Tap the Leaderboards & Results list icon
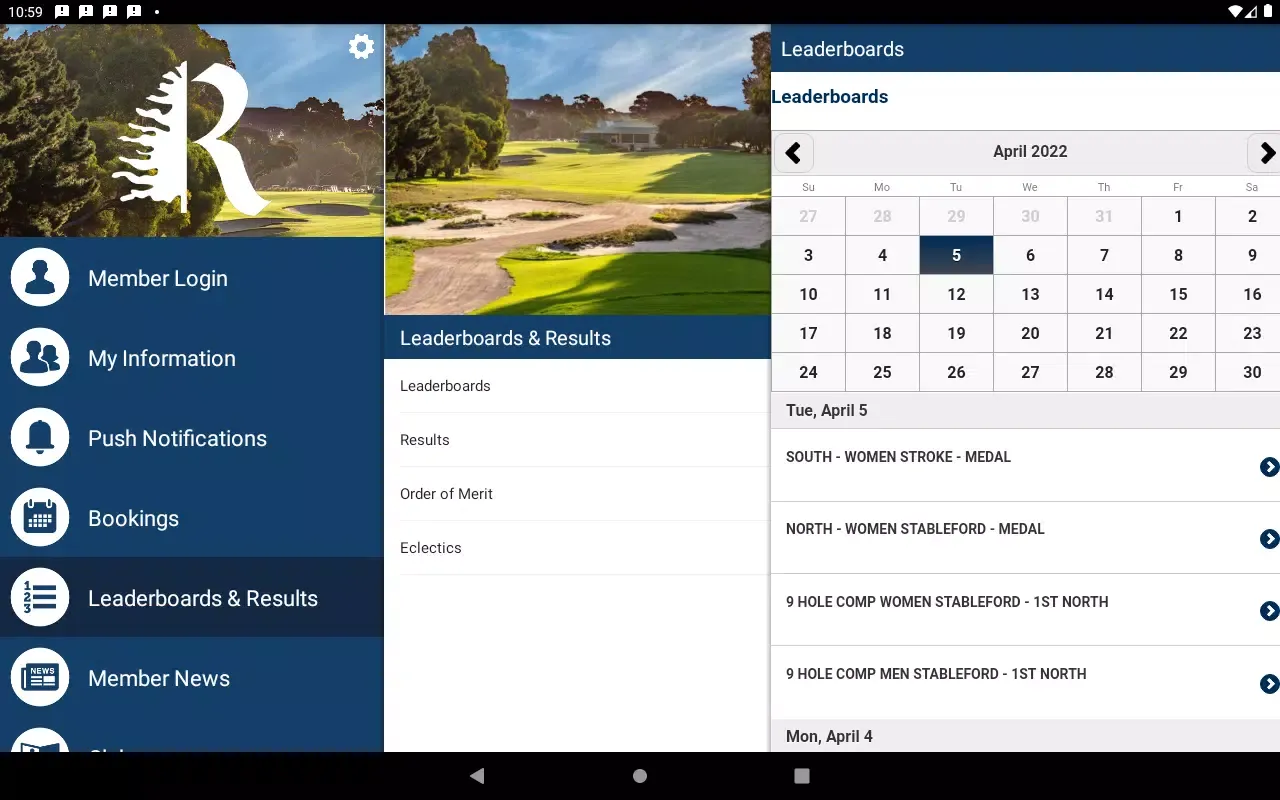The image size is (1280, 800). [x=40, y=598]
